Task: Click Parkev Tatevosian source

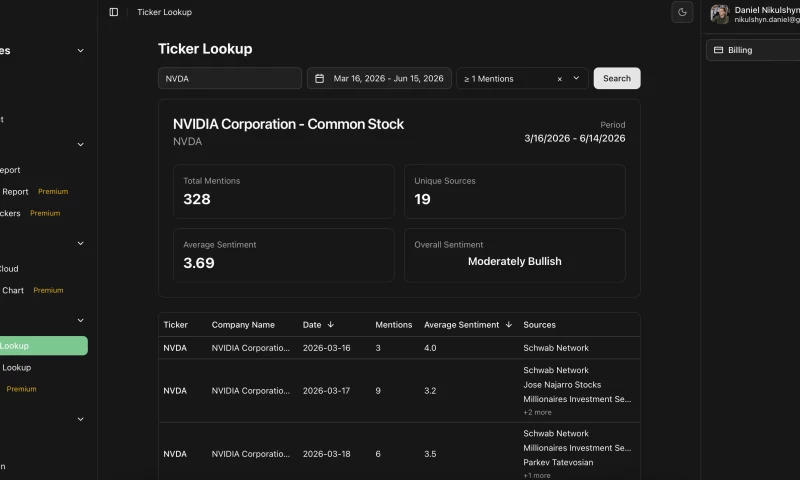Action: tap(558, 462)
